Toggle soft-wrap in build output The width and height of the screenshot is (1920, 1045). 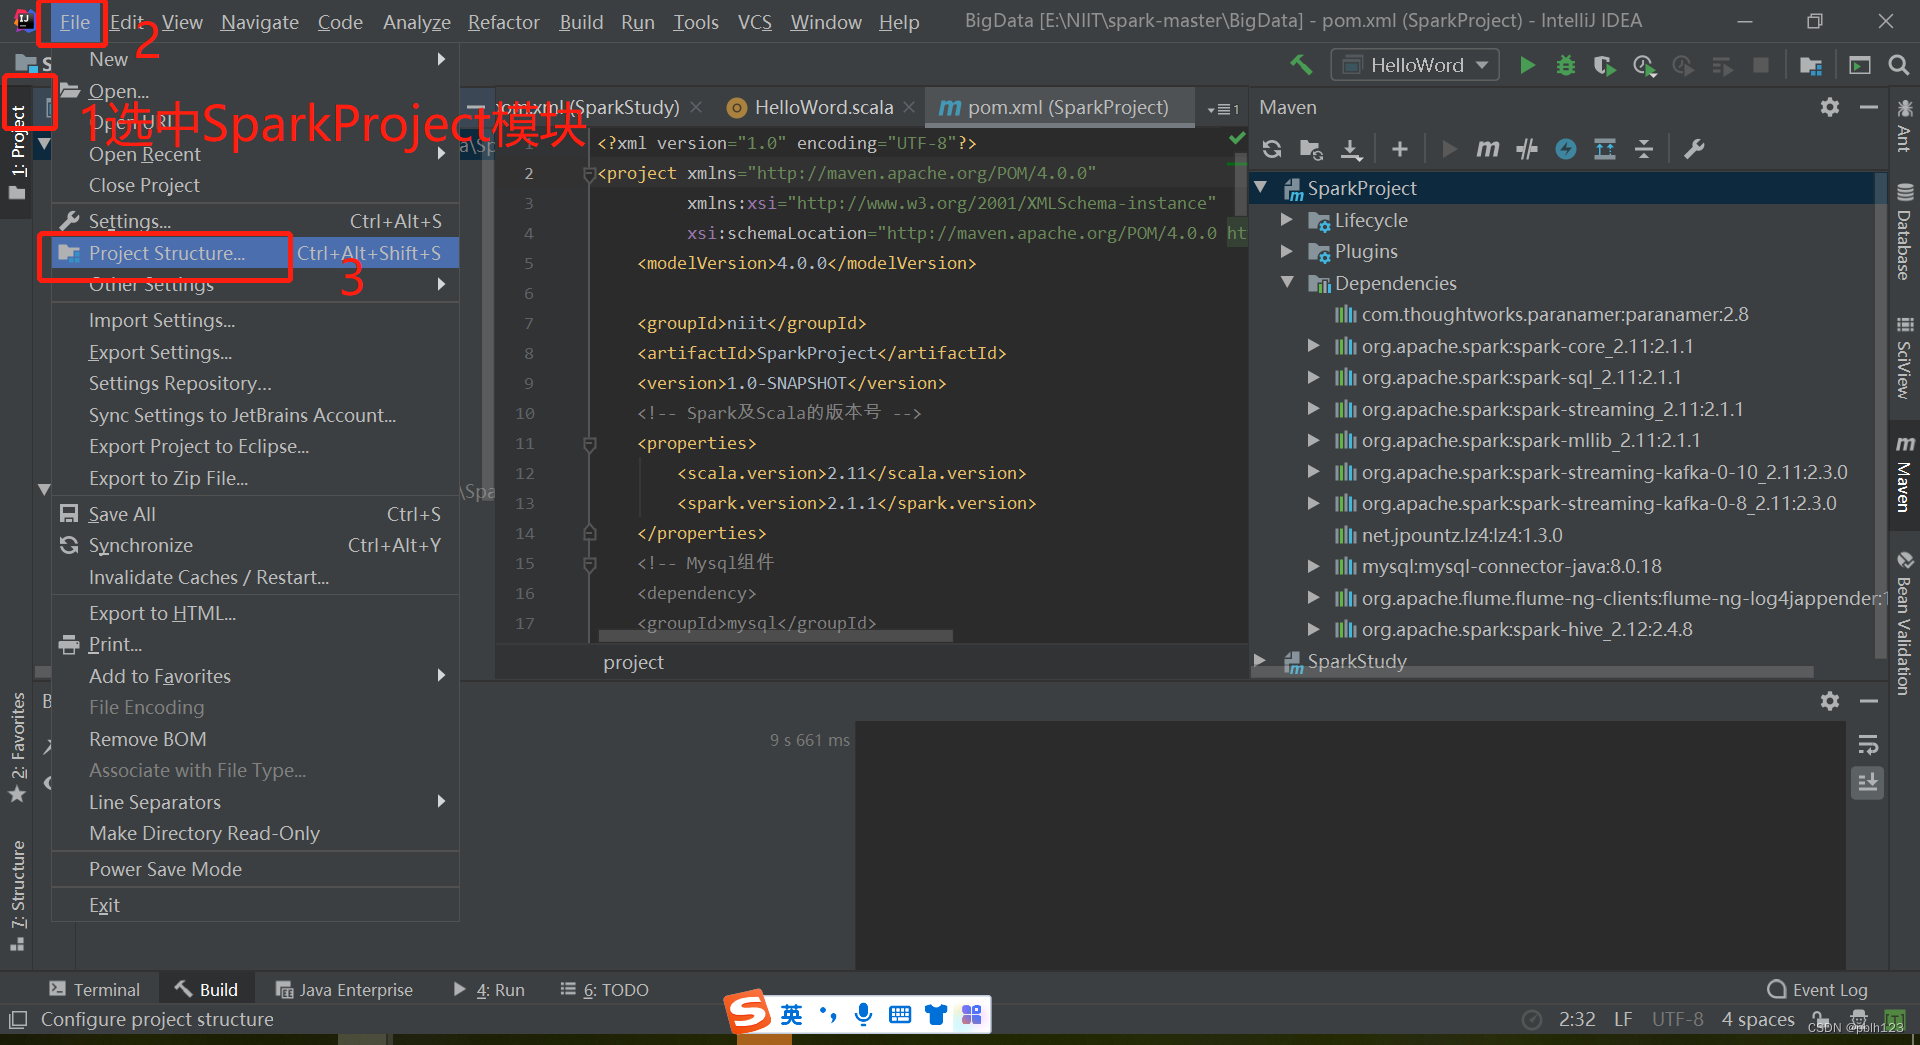pyautogui.click(x=1868, y=745)
